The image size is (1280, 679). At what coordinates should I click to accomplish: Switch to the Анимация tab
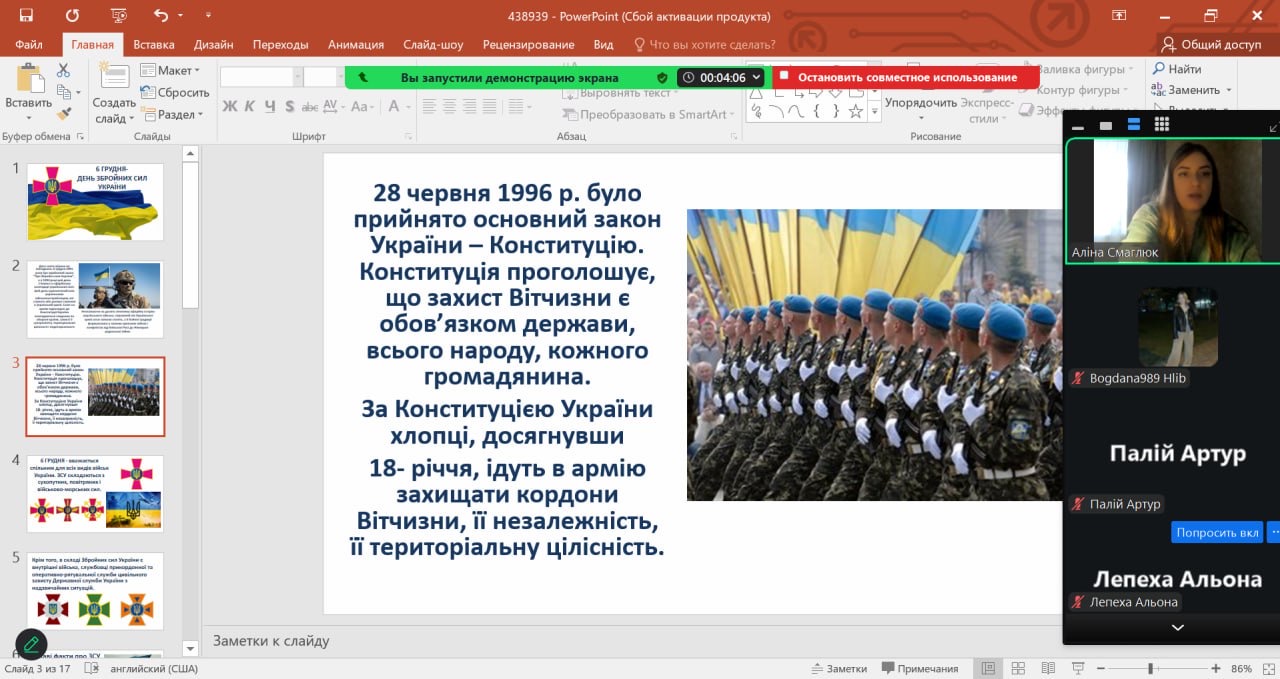(x=355, y=45)
